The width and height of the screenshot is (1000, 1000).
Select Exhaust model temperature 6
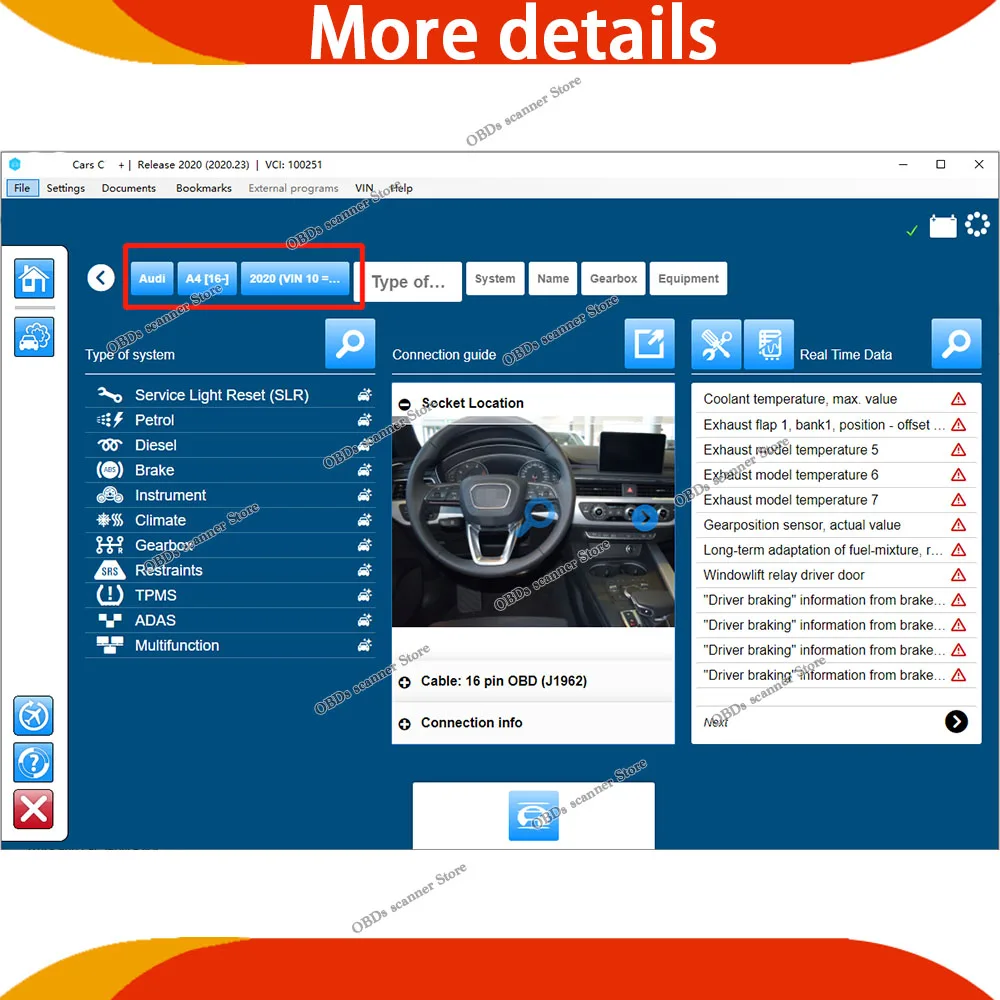[x=835, y=475]
